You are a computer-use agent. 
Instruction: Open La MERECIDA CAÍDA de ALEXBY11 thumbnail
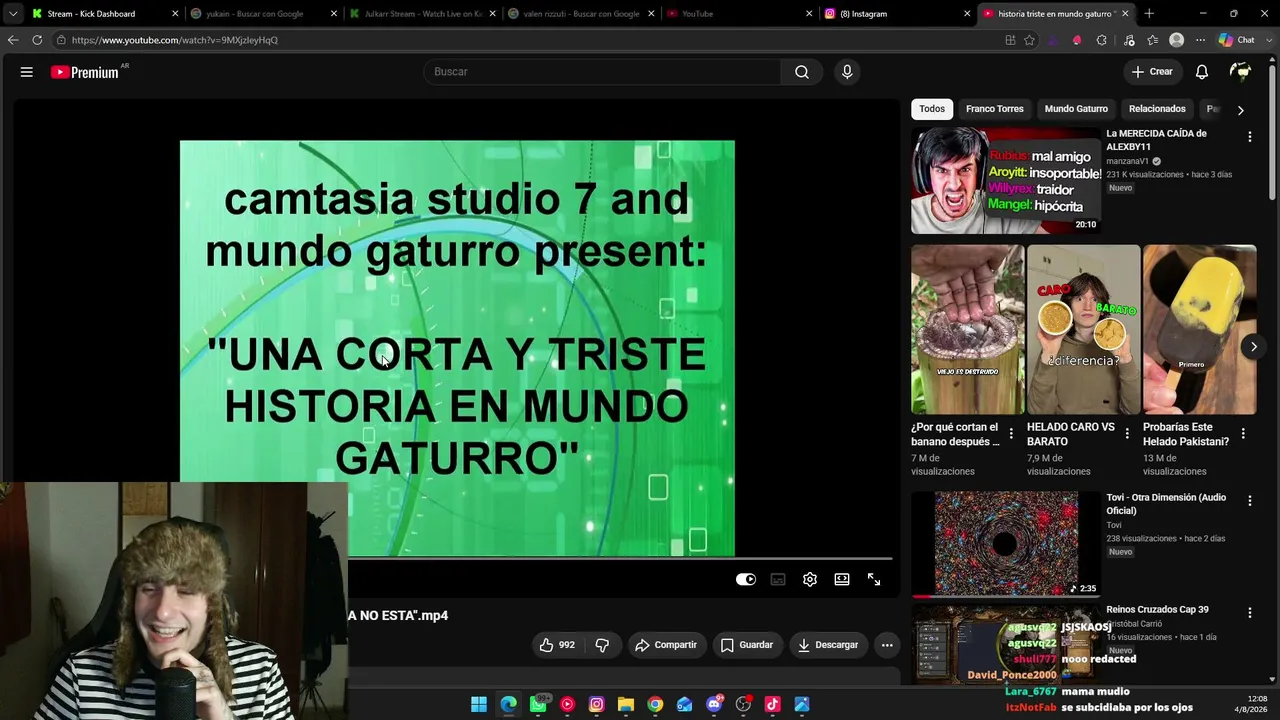coord(1005,181)
